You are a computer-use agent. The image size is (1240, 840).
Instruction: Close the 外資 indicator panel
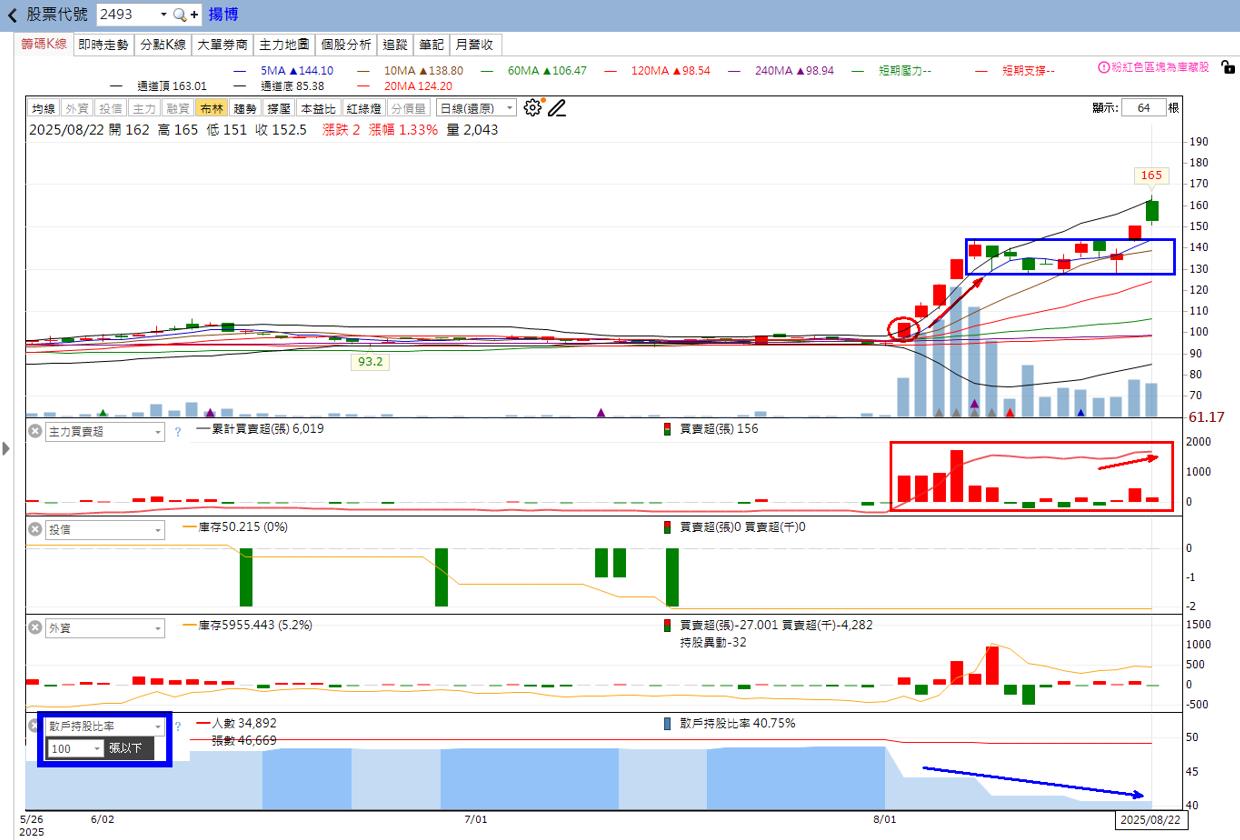[35, 628]
